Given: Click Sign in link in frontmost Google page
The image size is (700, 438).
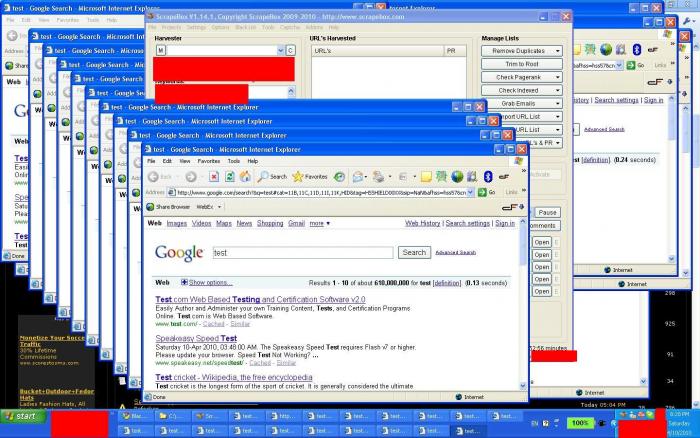Looking at the screenshot, I should (505, 223).
